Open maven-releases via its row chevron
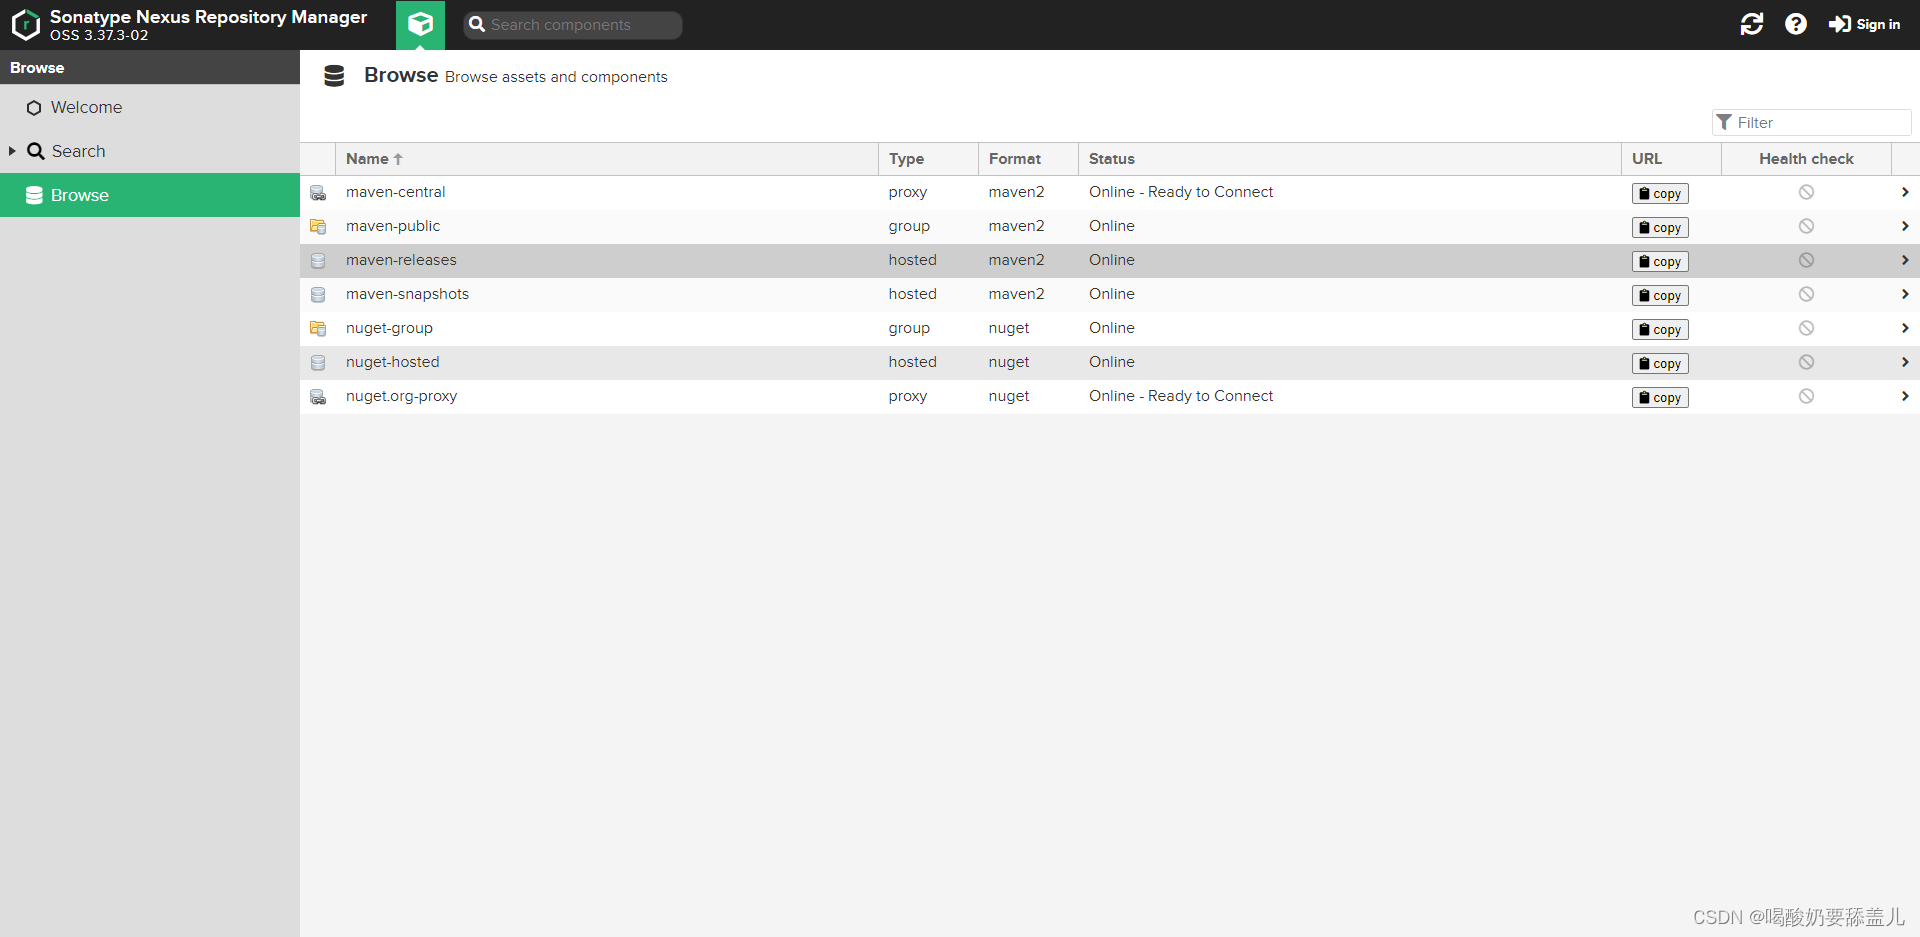This screenshot has height=937, width=1920. pyautogui.click(x=1905, y=260)
